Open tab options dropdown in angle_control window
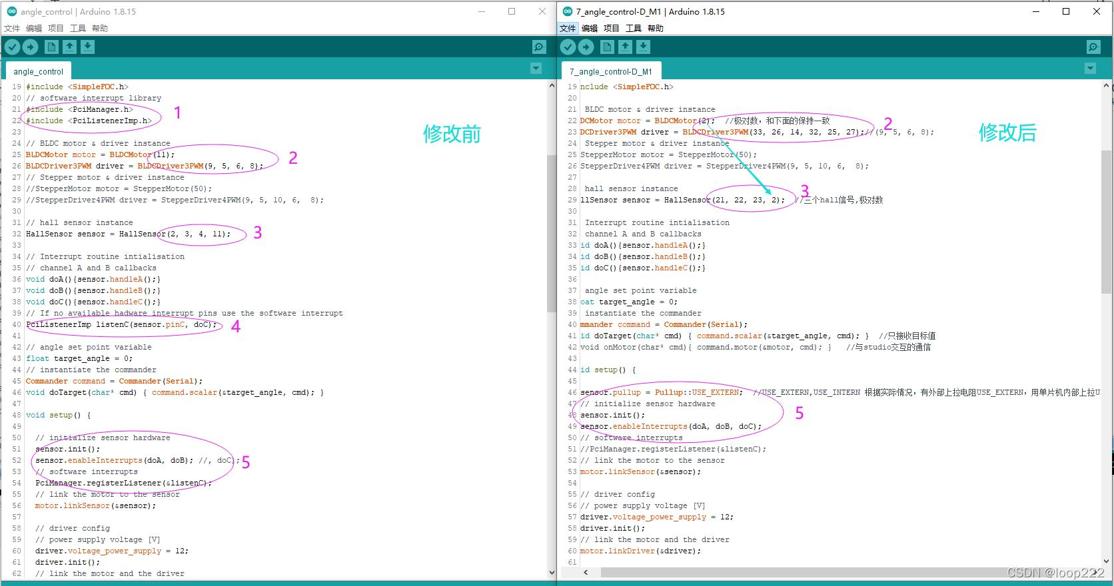 tap(536, 69)
